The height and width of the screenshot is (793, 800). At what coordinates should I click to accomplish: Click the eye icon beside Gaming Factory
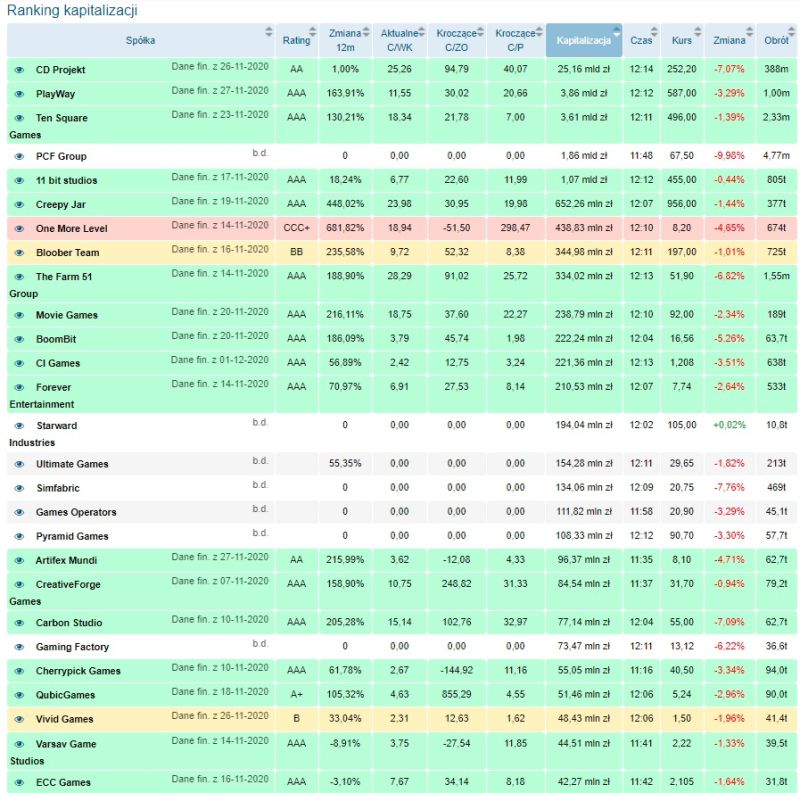(x=19, y=647)
